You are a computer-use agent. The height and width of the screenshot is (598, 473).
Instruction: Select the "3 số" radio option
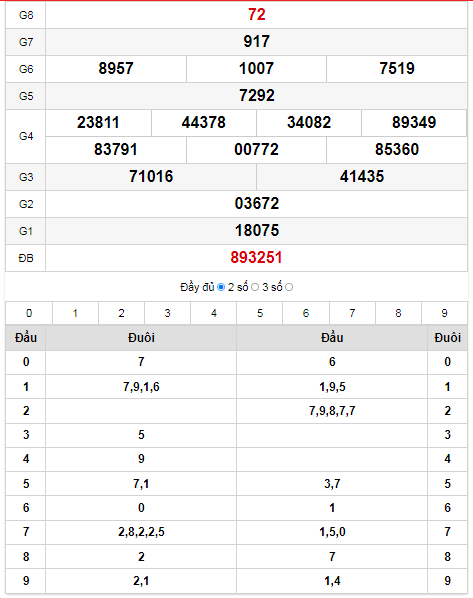click(289, 287)
